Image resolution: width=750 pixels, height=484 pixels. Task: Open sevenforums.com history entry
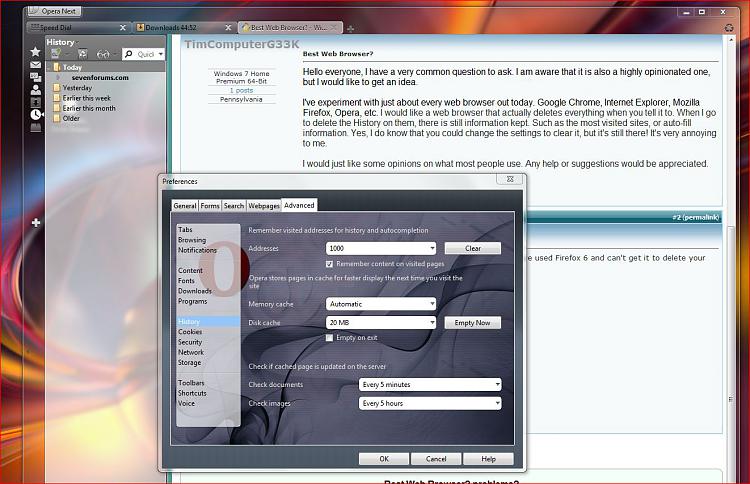pos(100,77)
